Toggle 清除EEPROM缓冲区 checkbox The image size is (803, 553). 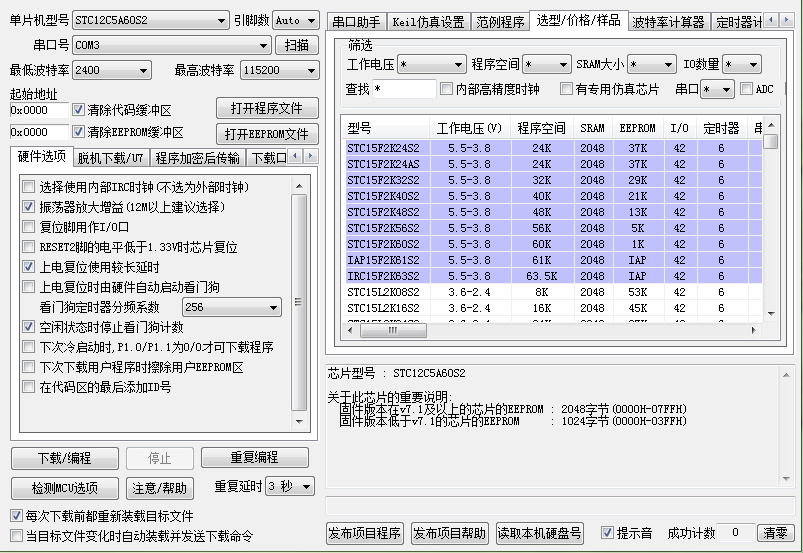click(x=78, y=132)
